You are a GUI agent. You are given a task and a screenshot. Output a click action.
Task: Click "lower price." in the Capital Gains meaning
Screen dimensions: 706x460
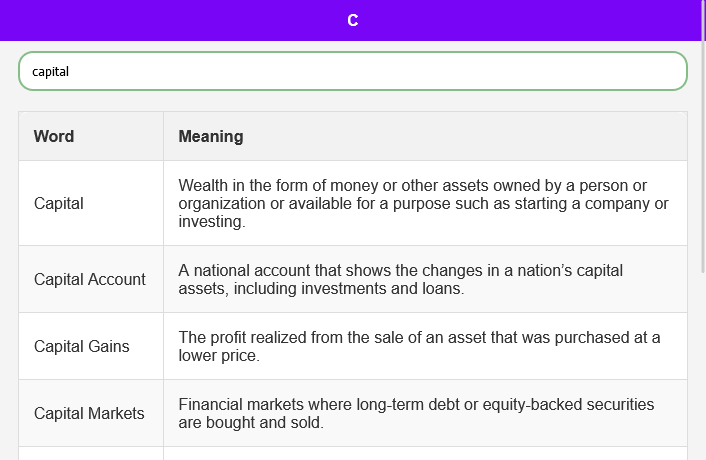pyautogui.click(x=219, y=355)
